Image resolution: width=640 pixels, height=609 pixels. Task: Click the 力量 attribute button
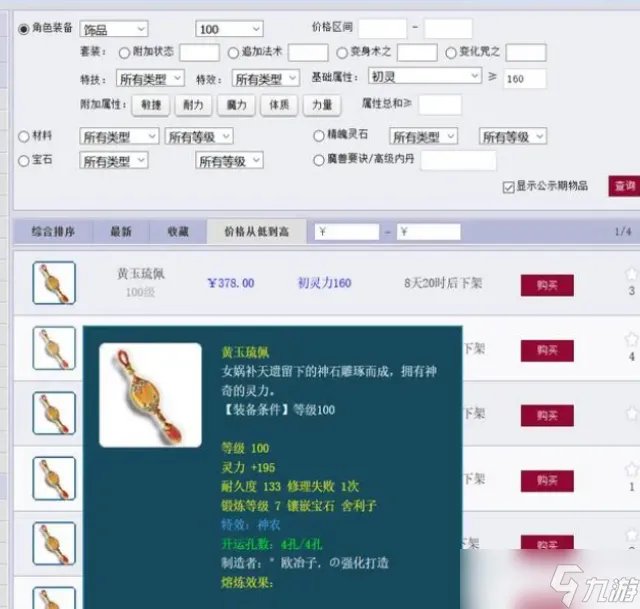coord(322,105)
